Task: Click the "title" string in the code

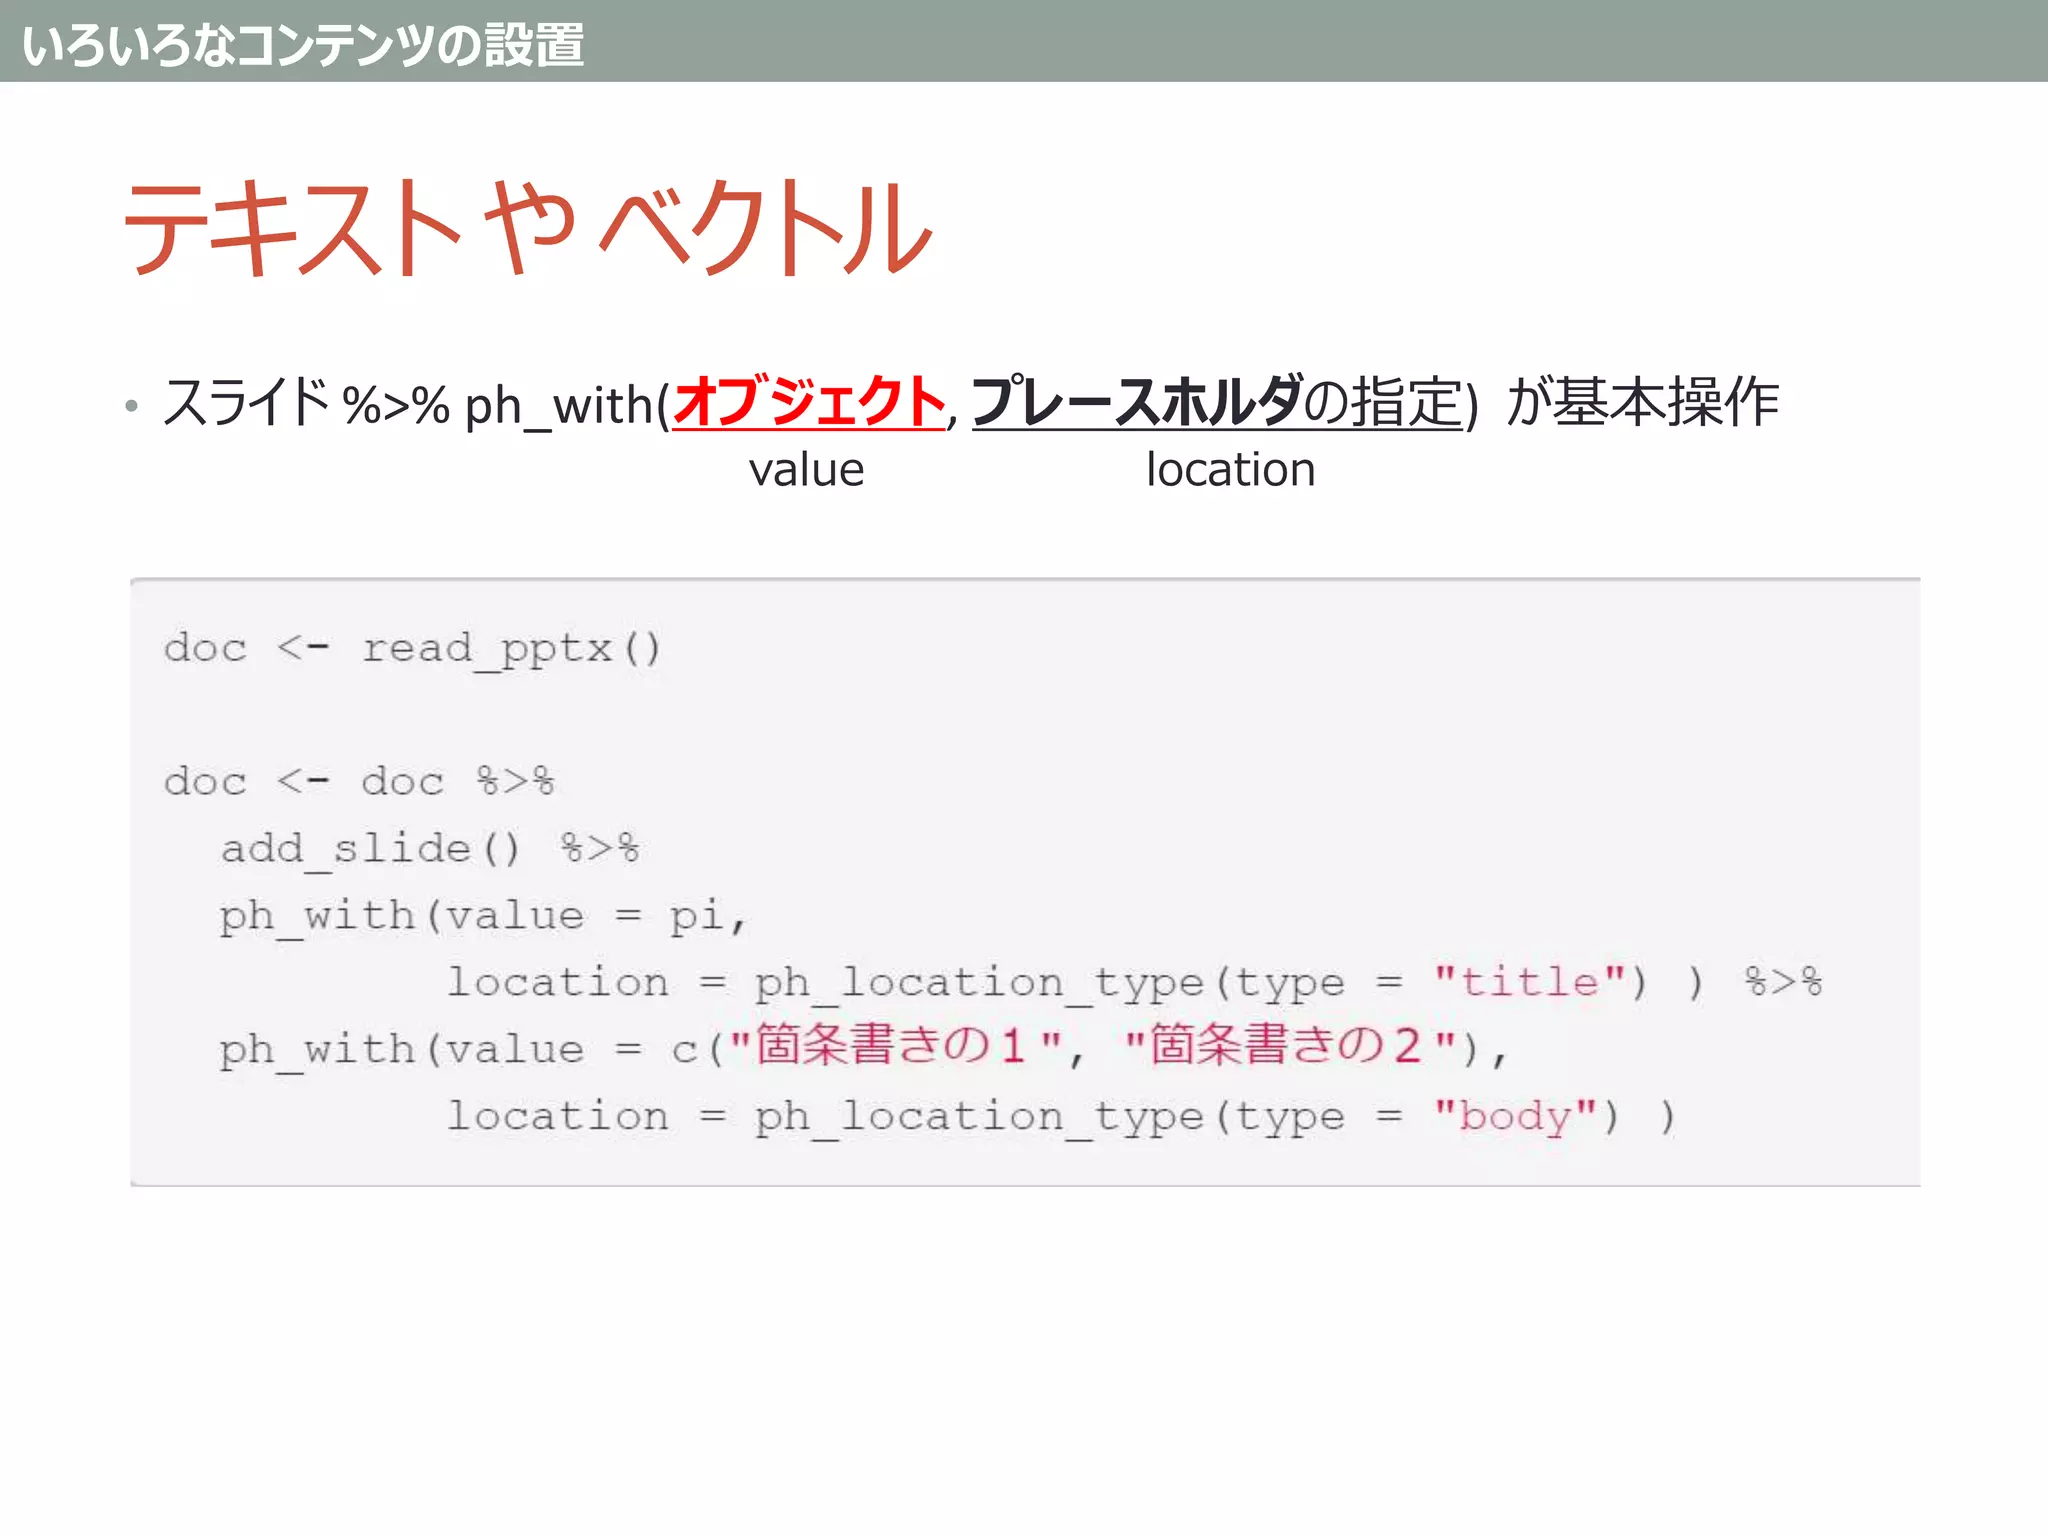Action: [x=1529, y=981]
